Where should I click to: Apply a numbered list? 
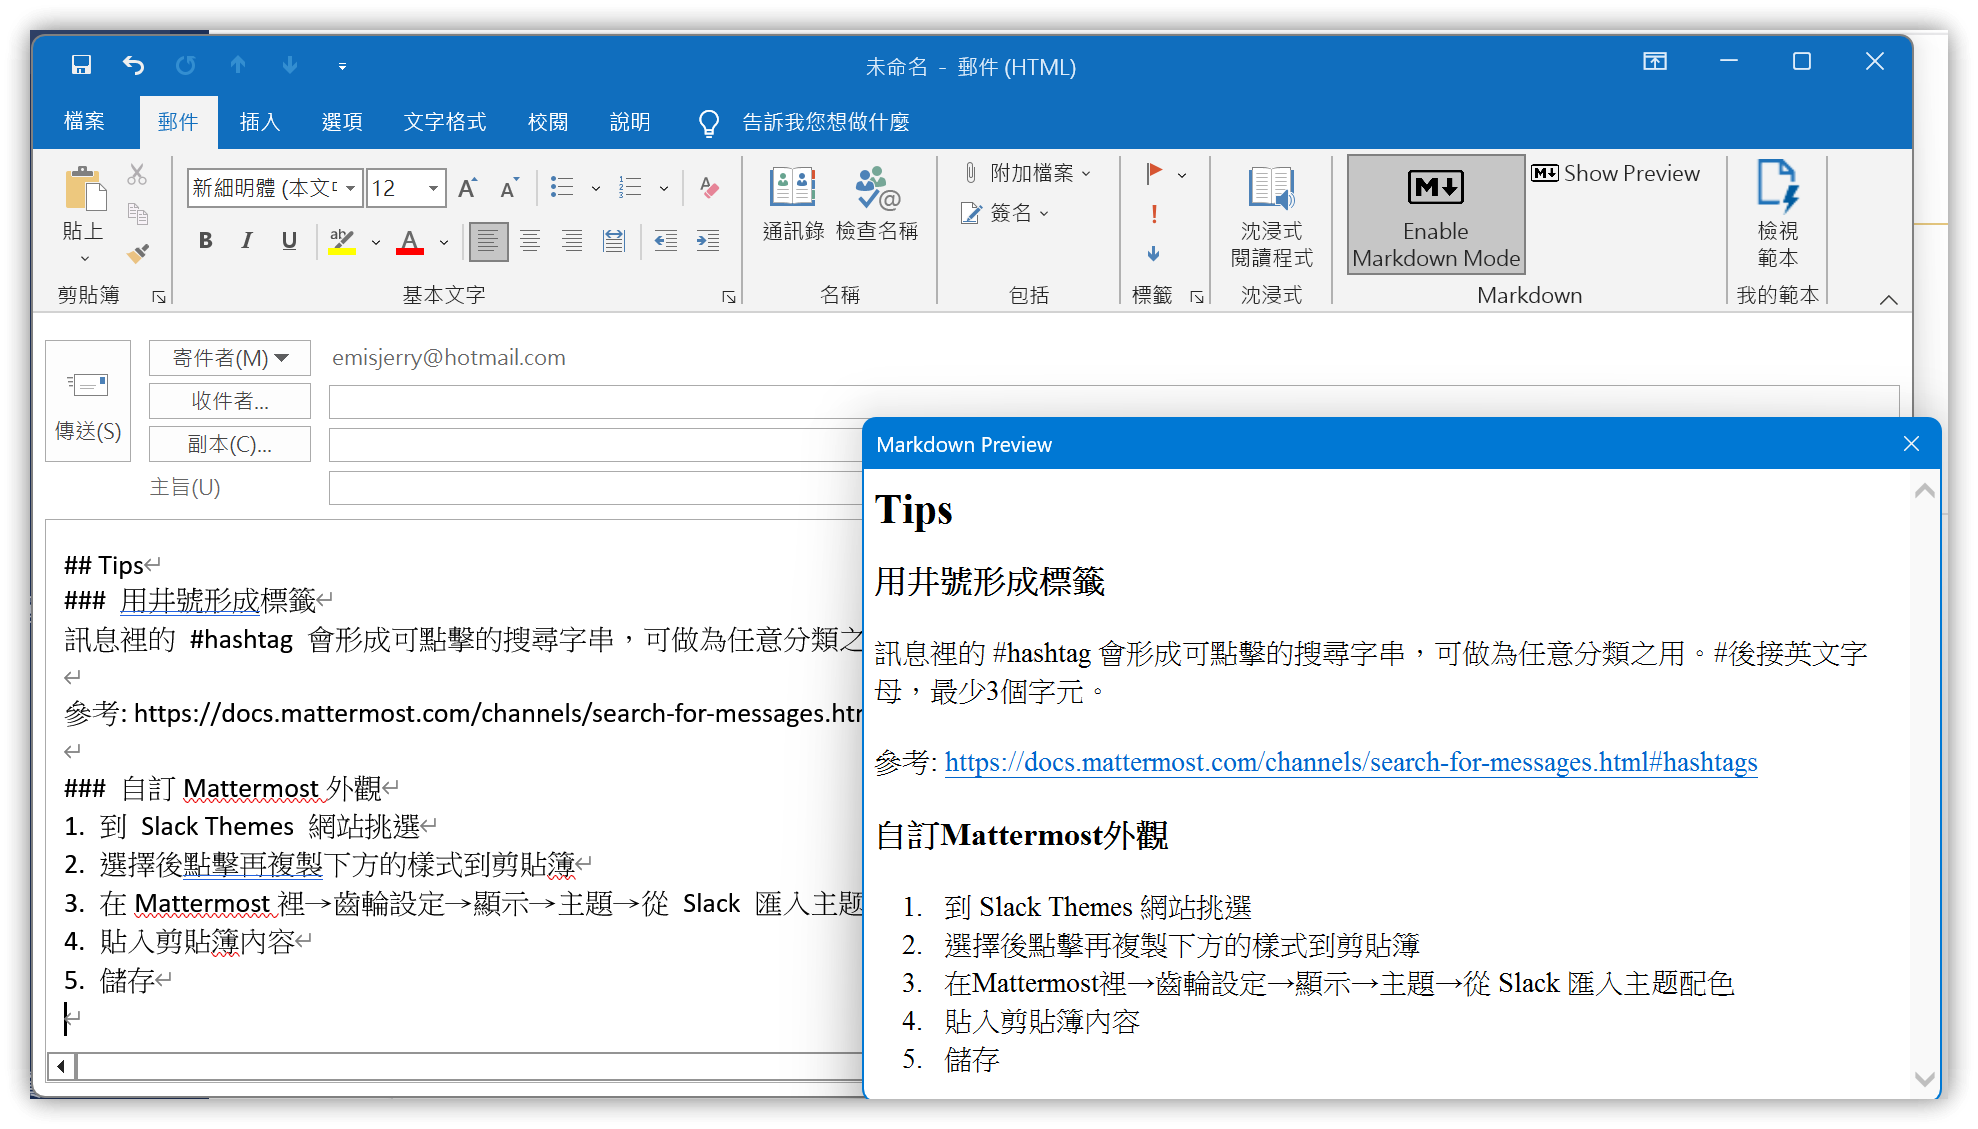click(630, 187)
